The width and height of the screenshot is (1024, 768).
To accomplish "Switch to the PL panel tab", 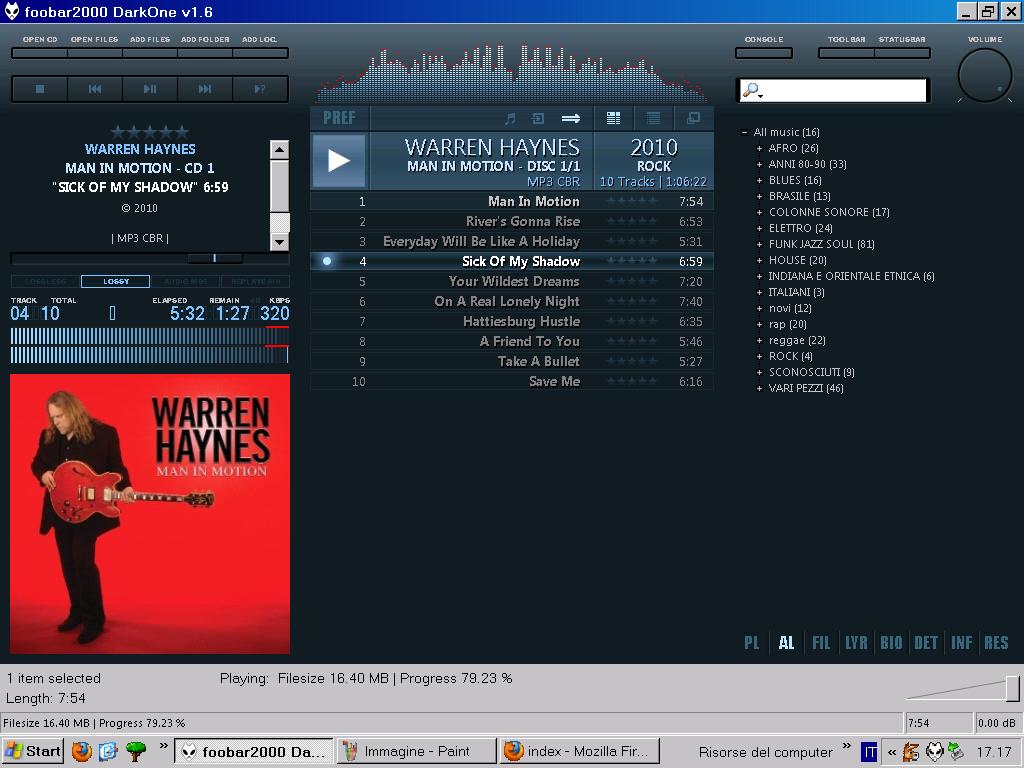I will pyautogui.click(x=752, y=643).
